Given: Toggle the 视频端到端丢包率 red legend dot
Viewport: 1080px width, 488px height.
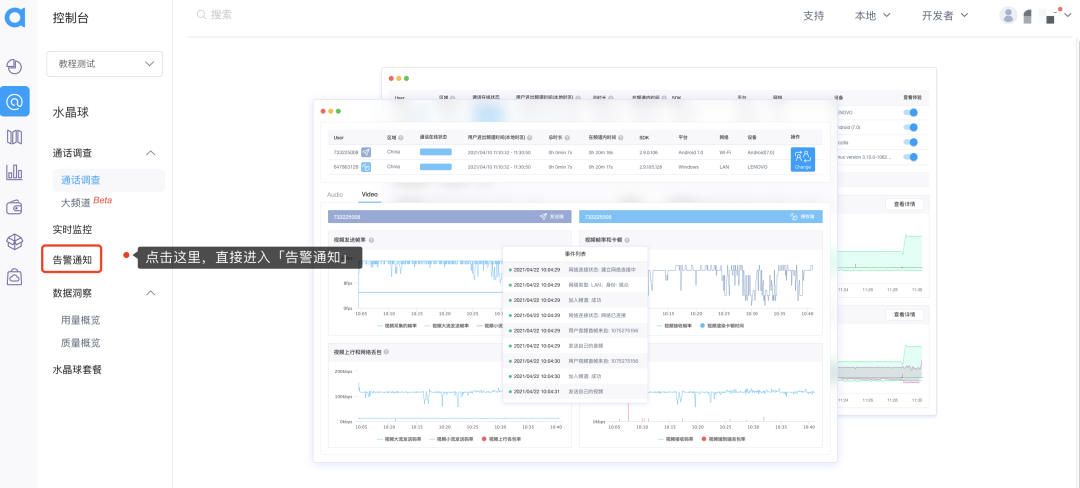Looking at the screenshot, I should point(704,438).
